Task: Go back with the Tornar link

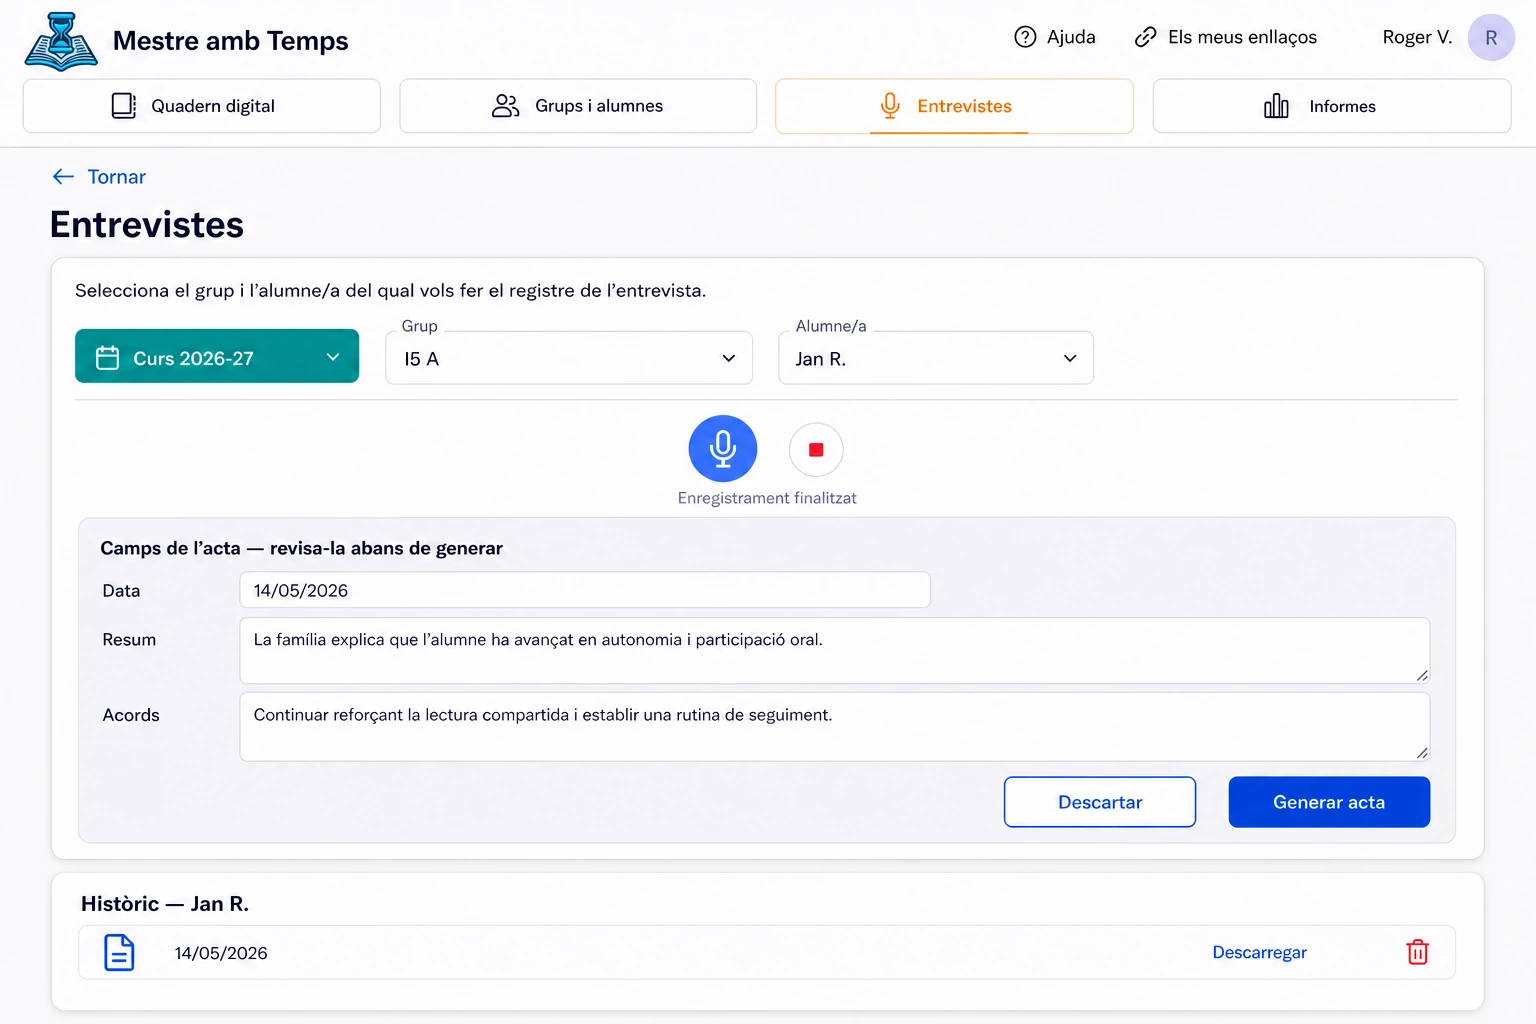Action: 99,177
